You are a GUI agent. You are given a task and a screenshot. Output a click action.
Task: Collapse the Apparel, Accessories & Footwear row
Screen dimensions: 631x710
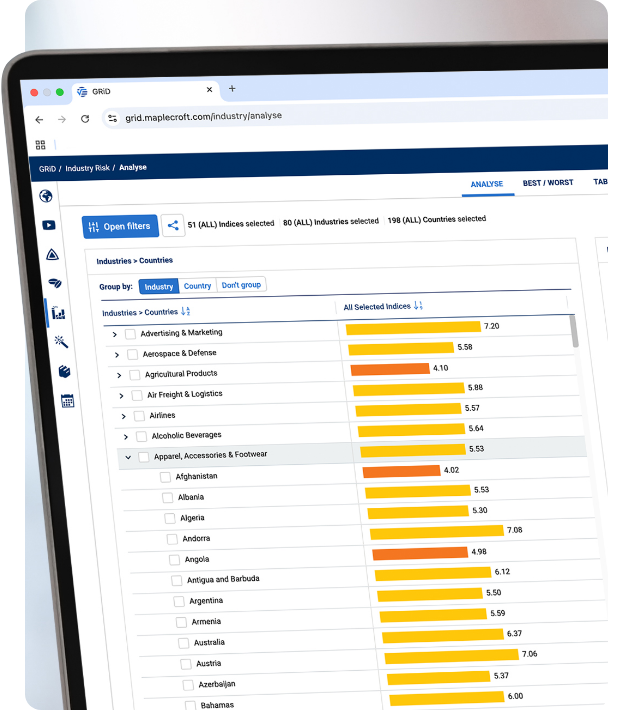(127, 456)
